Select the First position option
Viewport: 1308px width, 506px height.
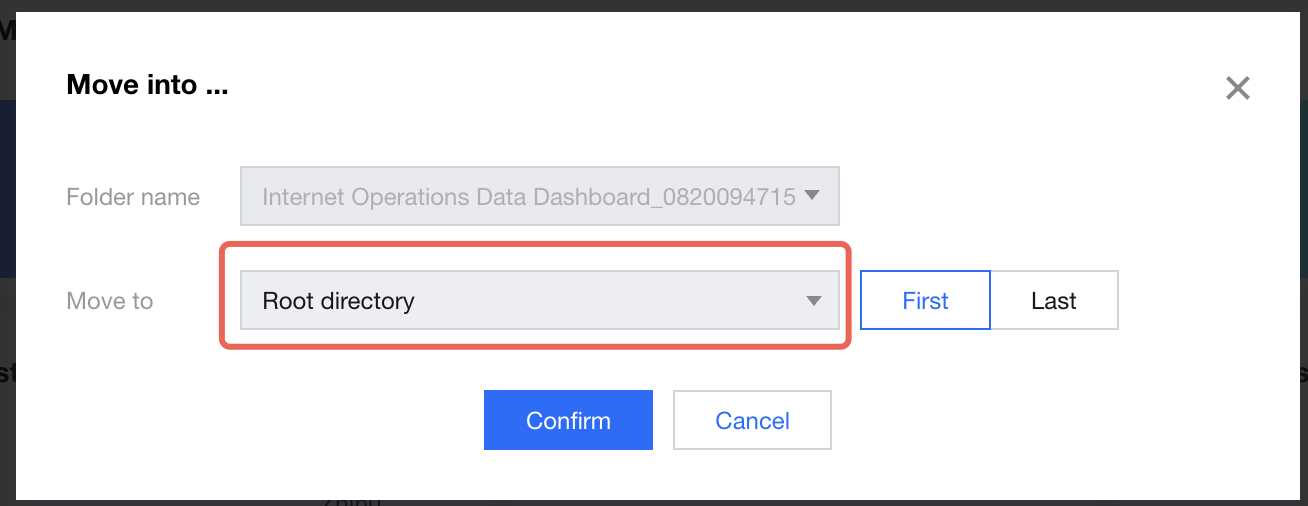pyautogui.click(x=925, y=300)
